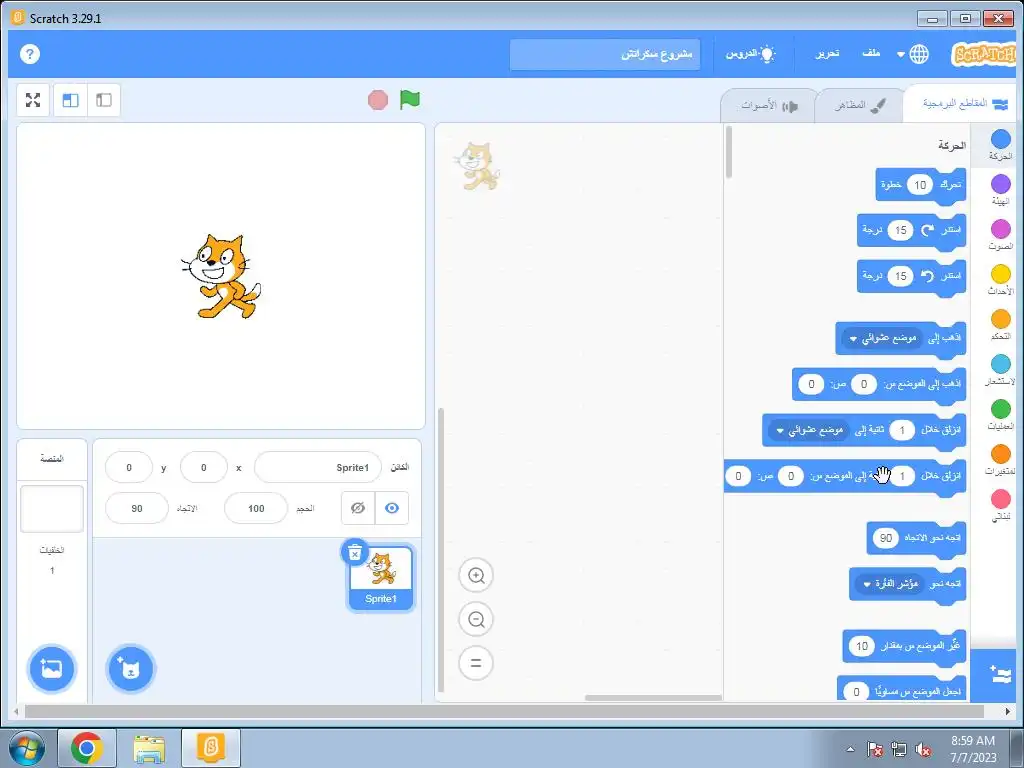Click the change x by 10 value
The height and width of the screenshot is (768, 1024).
(862, 647)
